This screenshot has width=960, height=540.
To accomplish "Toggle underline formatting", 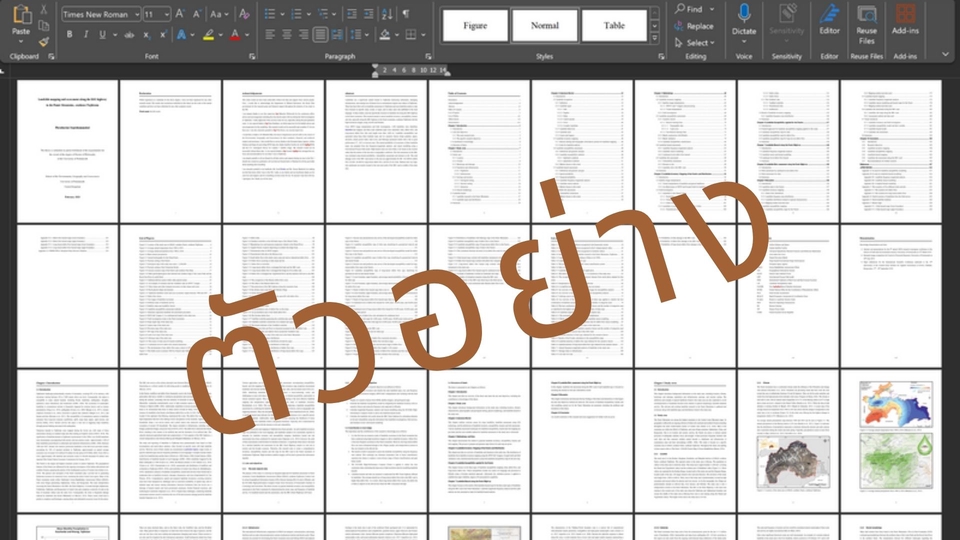I will click(102, 35).
